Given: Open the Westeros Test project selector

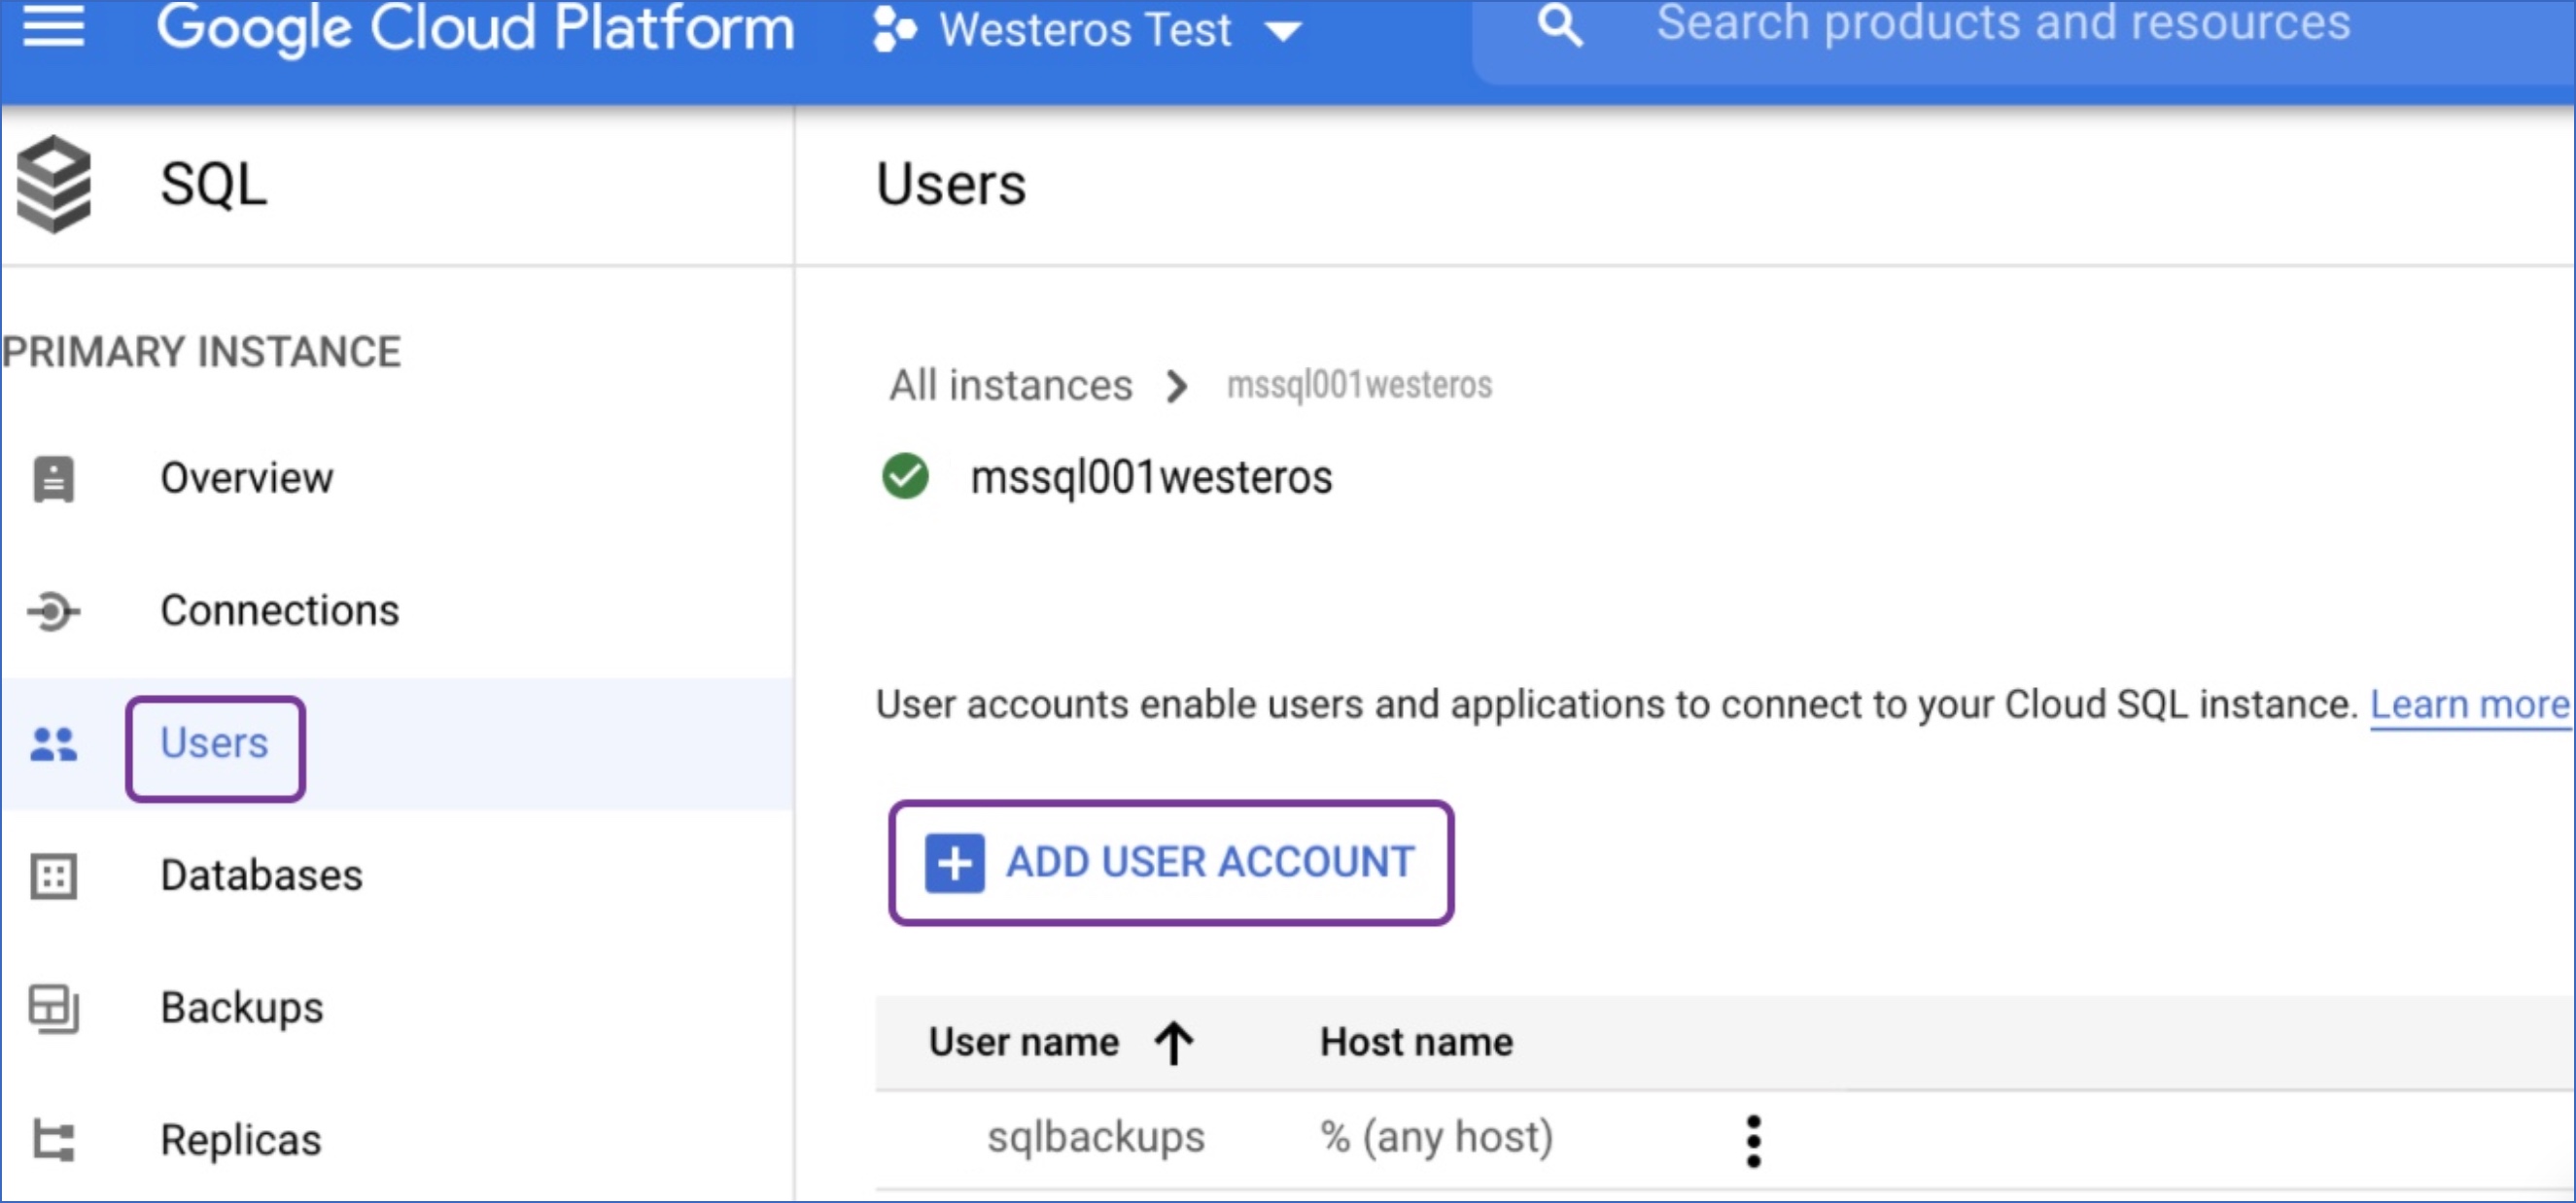Looking at the screenshot, I should pyautogui.click(x=1087, y=29).
